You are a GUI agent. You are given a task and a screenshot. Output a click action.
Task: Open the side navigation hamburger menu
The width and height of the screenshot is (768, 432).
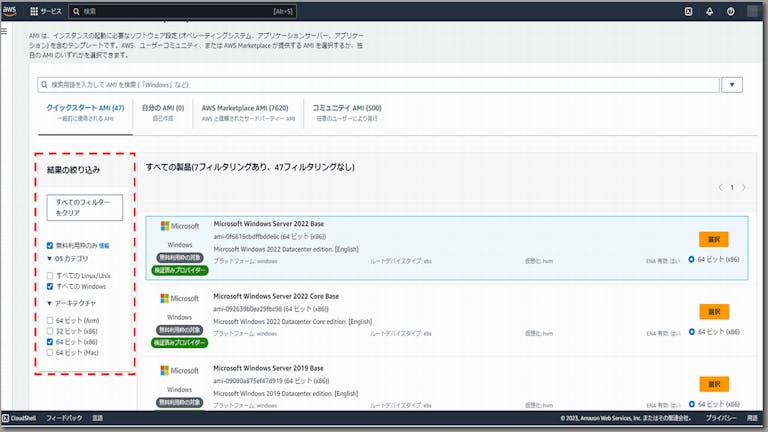(4, 31)
